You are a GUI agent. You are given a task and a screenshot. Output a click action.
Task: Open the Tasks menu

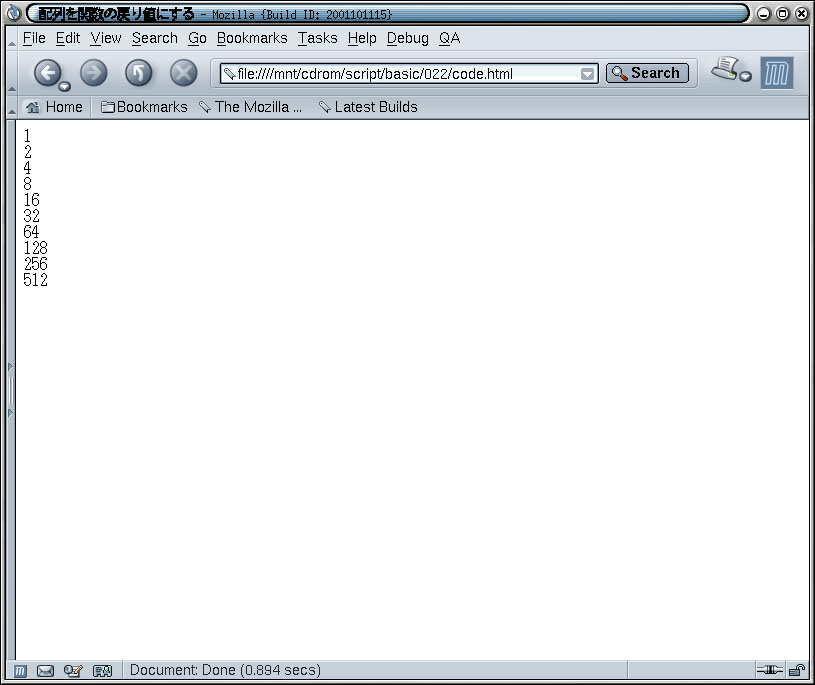pos(318,38)
